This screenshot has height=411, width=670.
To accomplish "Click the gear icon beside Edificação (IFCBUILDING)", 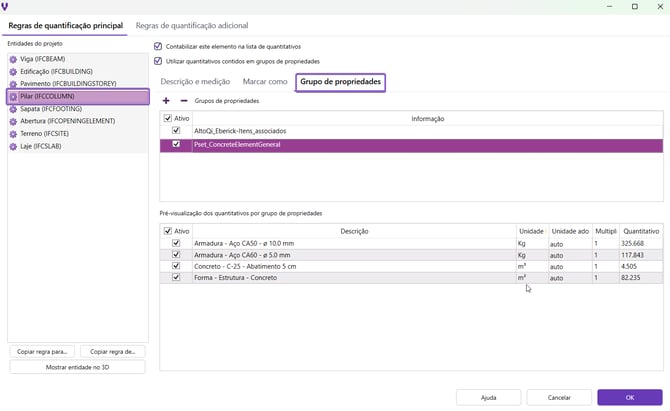I will pos(13,72).
